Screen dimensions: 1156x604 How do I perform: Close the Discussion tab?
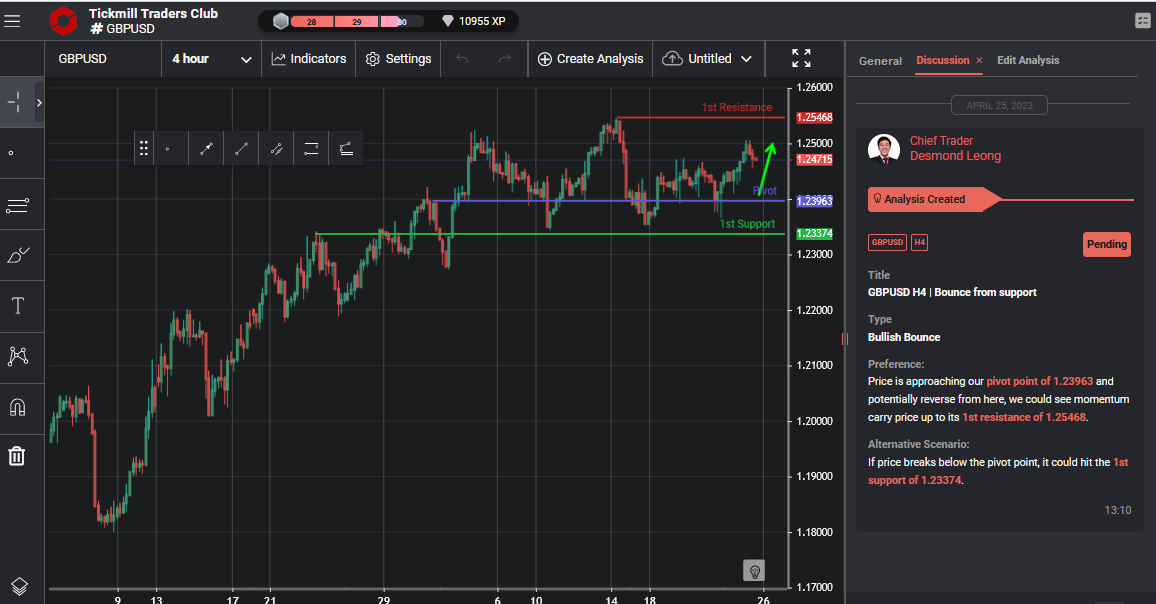pyautogui.click(x=979, y=60)
